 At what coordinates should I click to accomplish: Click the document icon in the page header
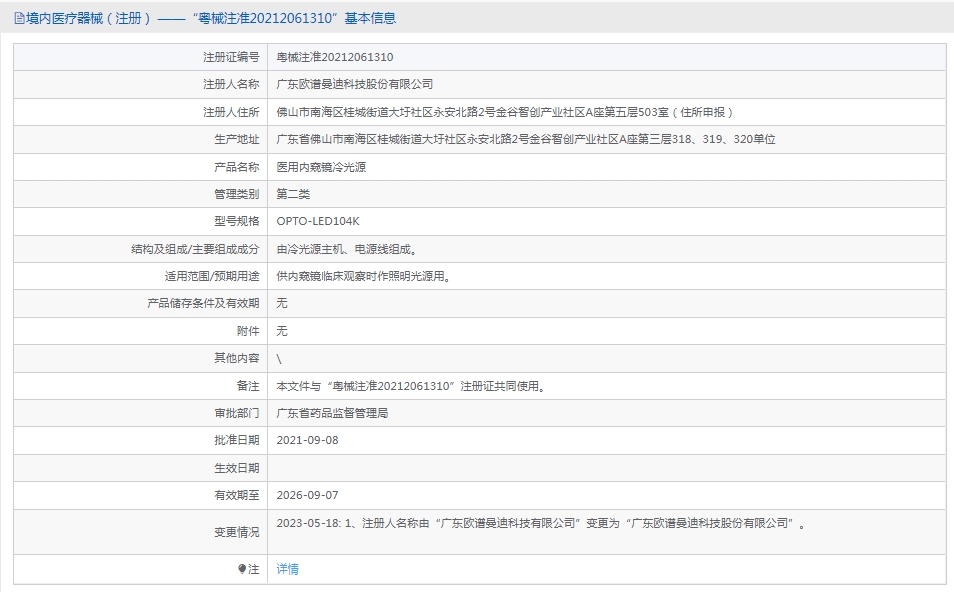click(x=19, y=19)
